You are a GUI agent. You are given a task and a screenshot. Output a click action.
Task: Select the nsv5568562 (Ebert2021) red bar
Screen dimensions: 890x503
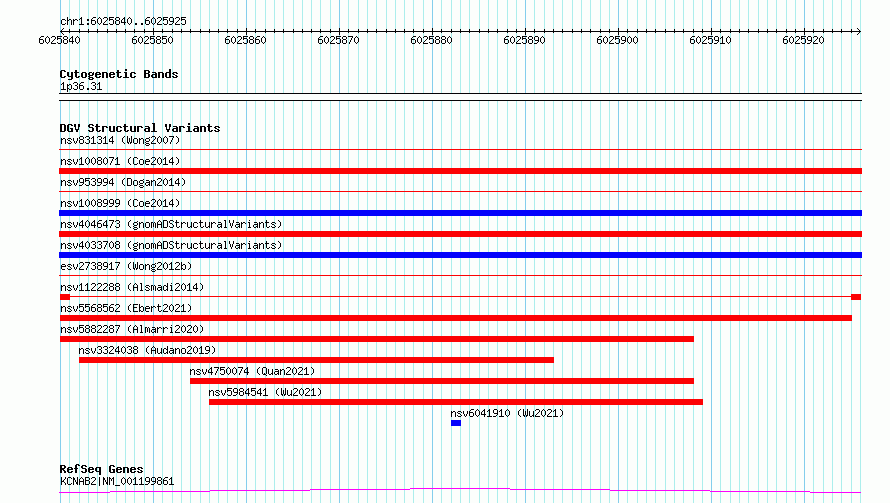tap(456, 318)
